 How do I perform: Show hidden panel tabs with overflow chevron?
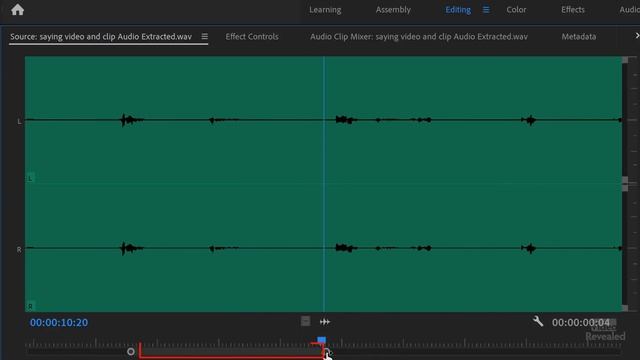coord(637,36)
